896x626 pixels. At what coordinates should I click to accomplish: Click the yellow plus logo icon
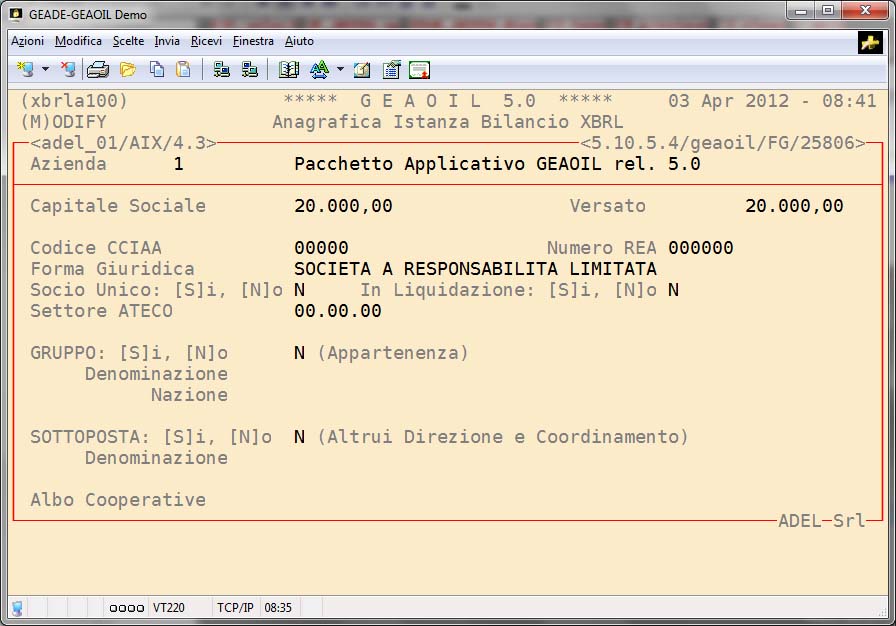[870, 43]
